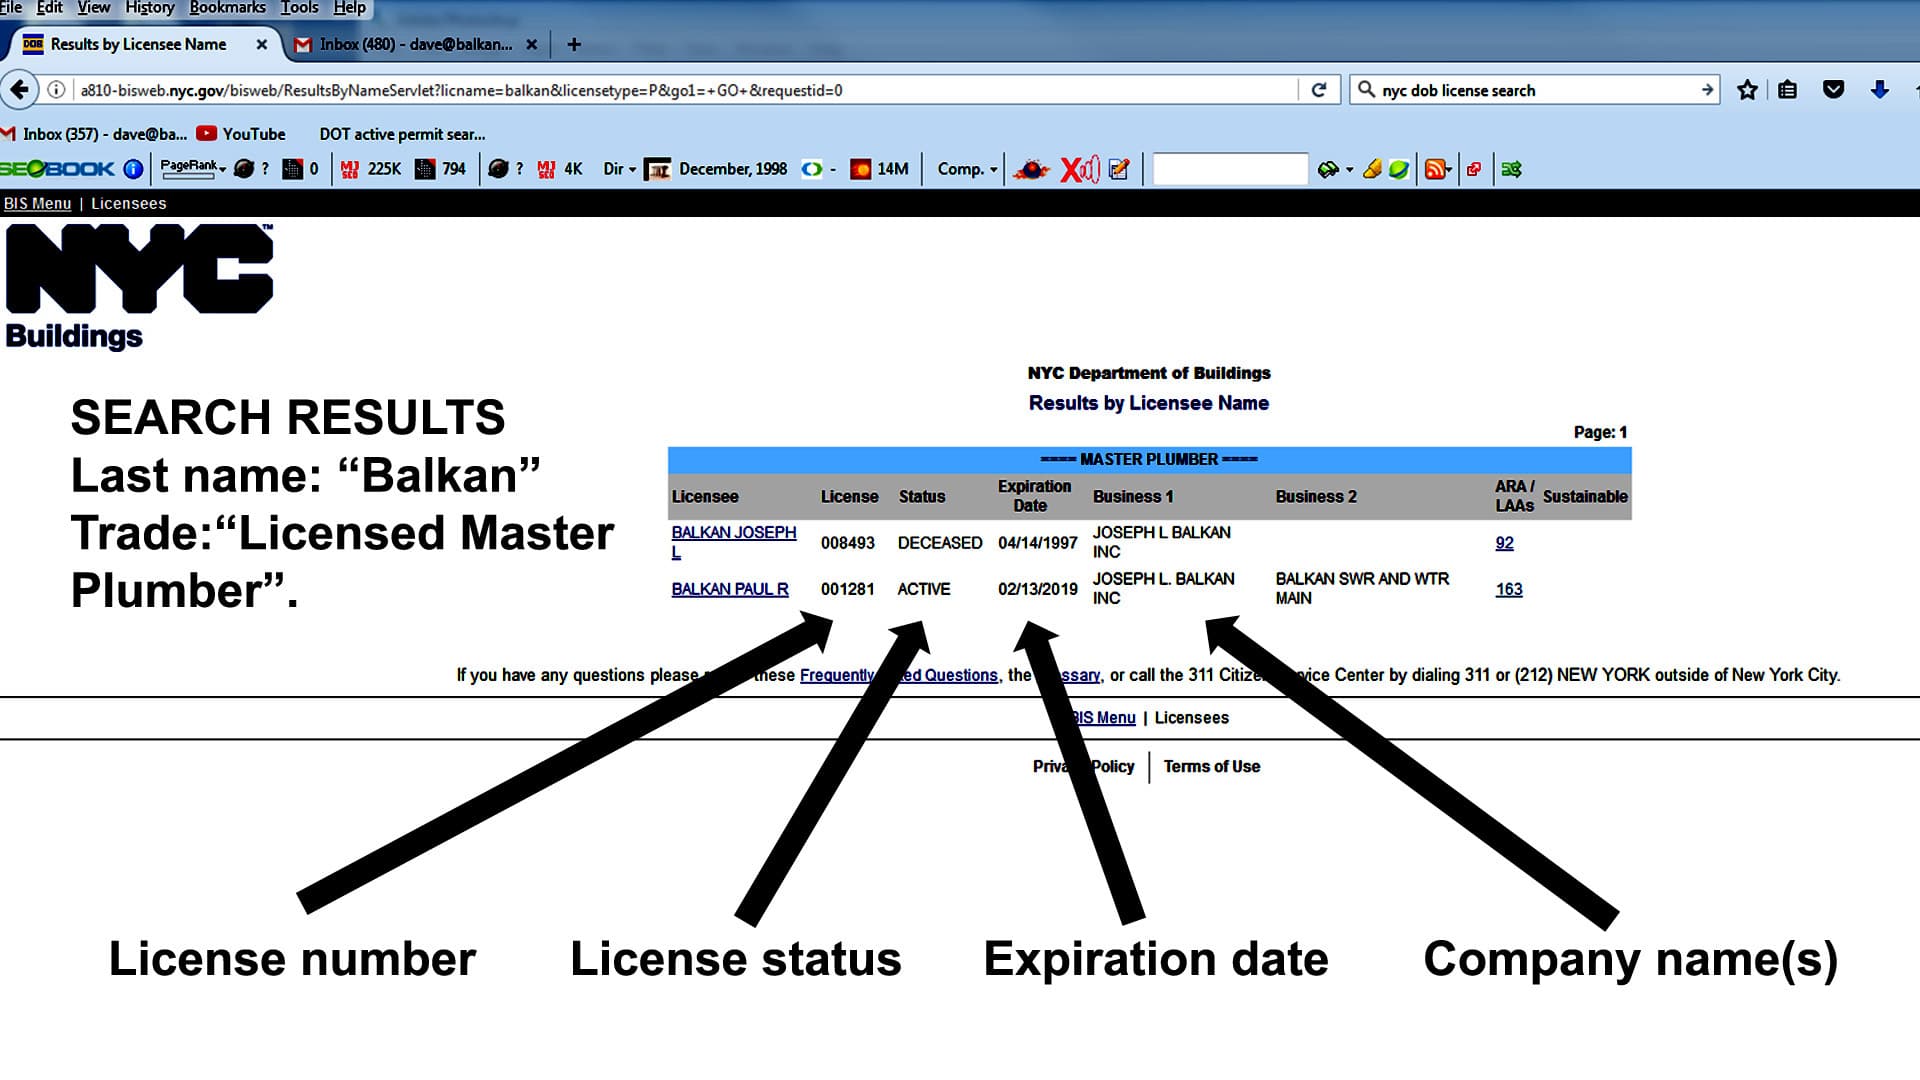Image resolution: width=1920 pixels, height=1080 pixels.
Task: Click license number 008493
Action: 847,543
